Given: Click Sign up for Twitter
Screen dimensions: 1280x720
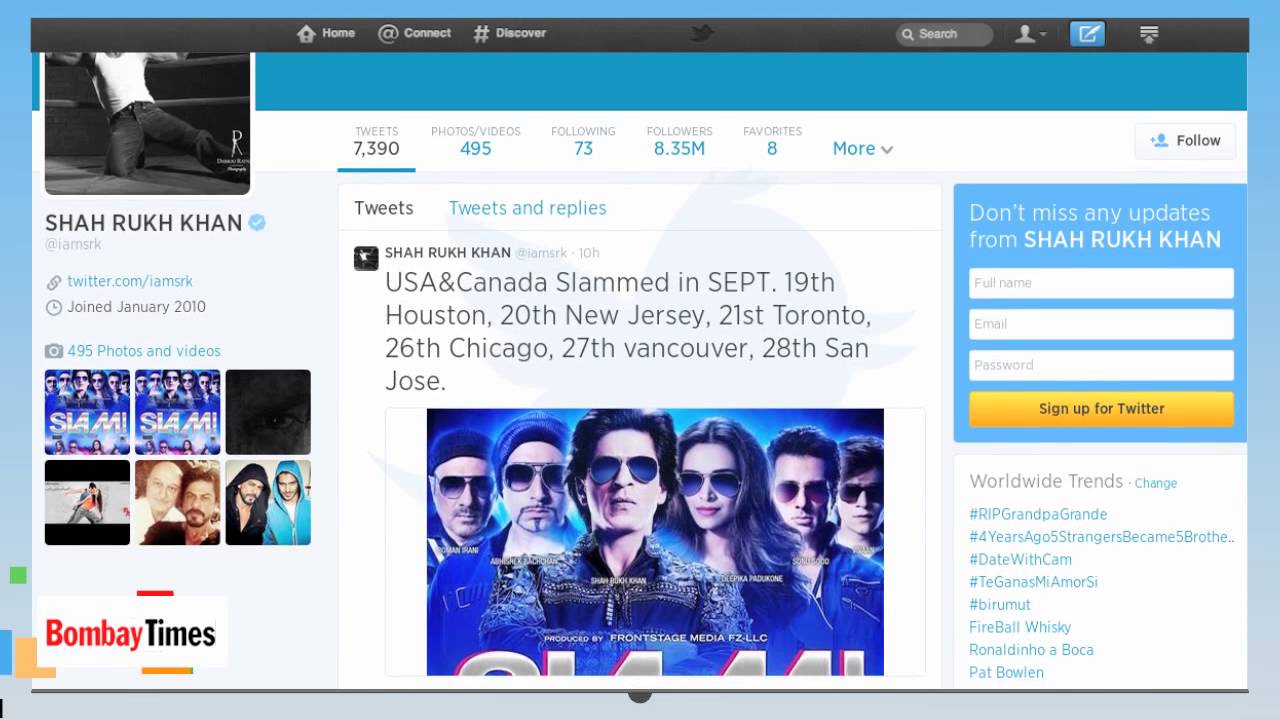Looking at the screenshot, I should pos(1101,409).
